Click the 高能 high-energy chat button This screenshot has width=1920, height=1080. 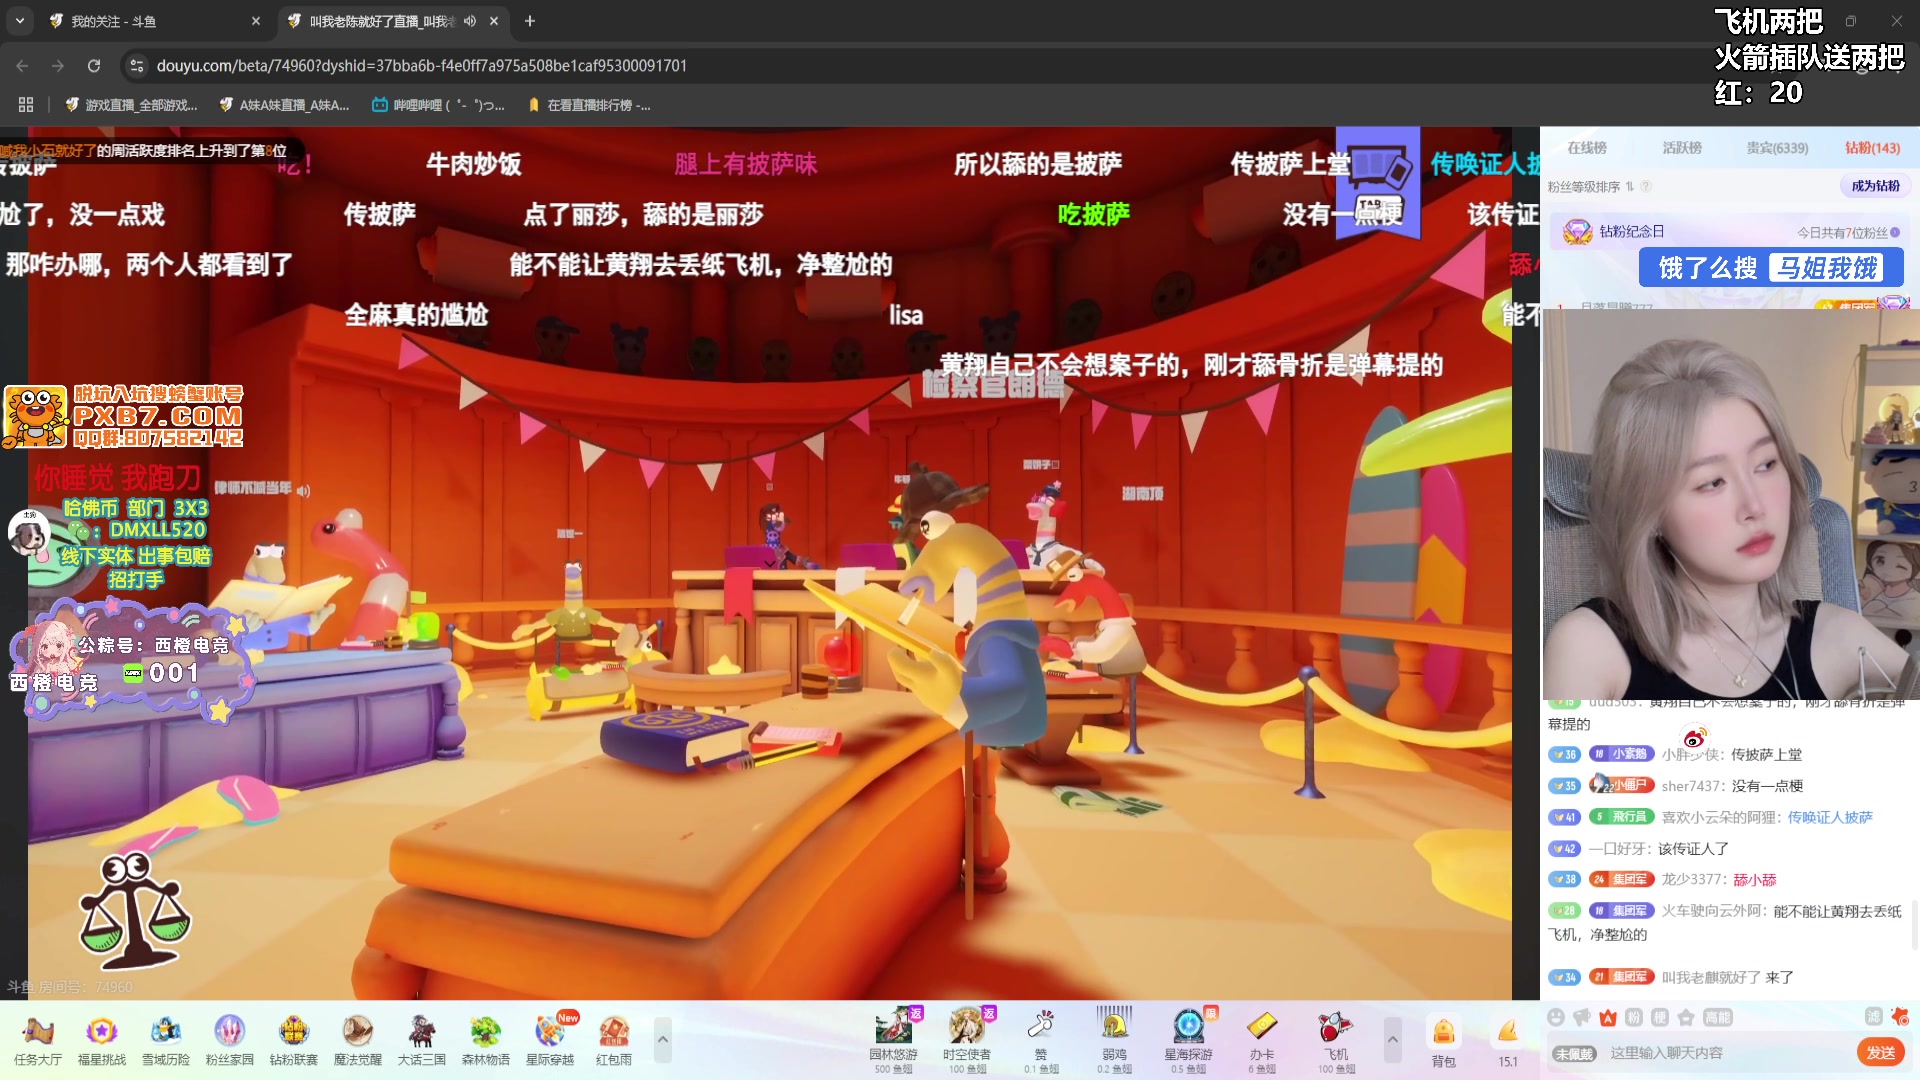[1718, 1017]
